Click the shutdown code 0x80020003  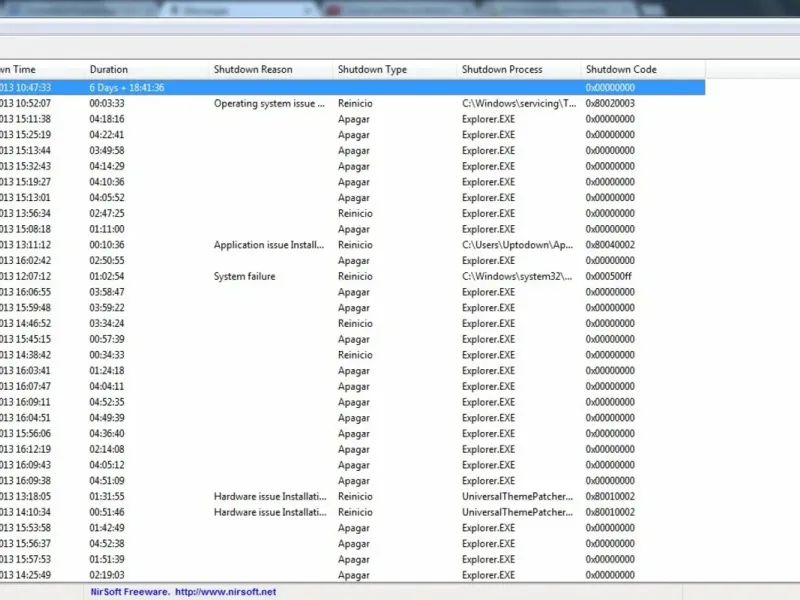click(610, 104)
